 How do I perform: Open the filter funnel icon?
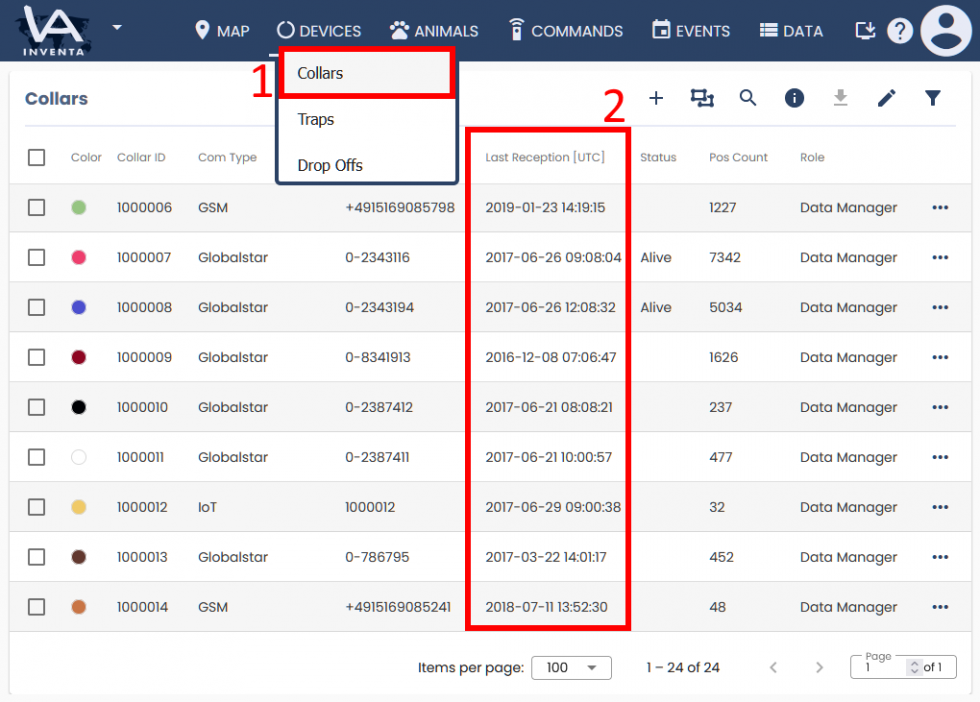coord(932,98)
